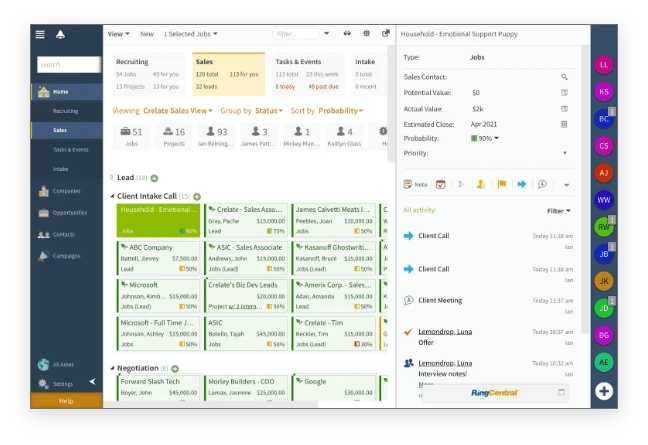This screenshot has height=445, width=648.
Task: Click the green 90% probability swatch
Action: tap(474, 138)
